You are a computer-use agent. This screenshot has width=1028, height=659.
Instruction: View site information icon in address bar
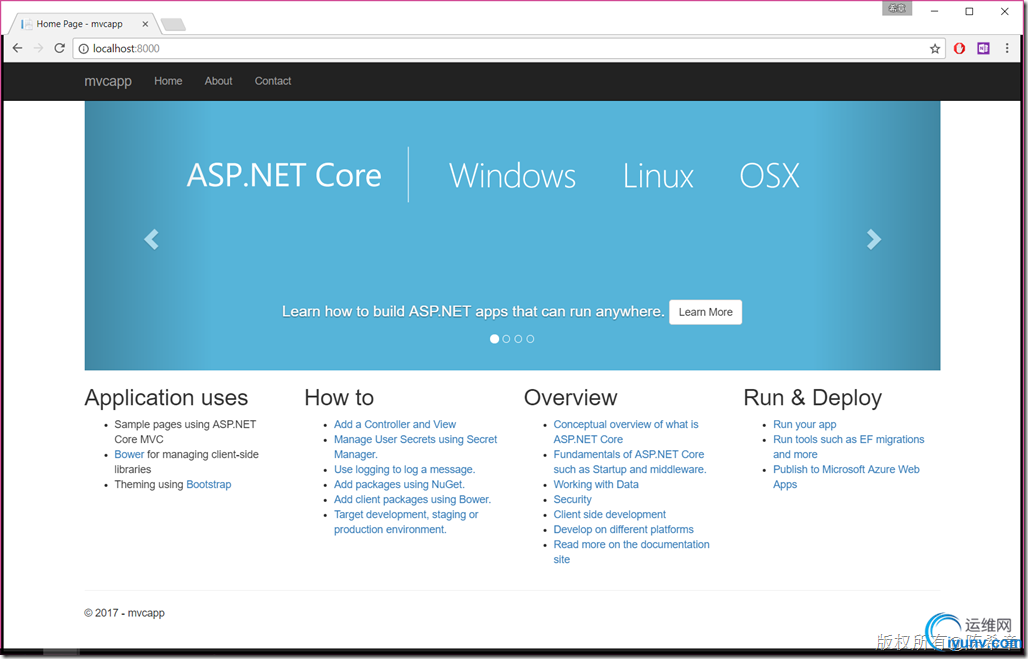click(x=84, y=49)
